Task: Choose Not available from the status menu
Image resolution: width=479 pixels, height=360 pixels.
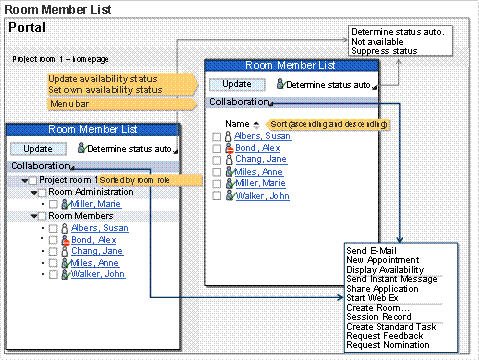Action: pyautogui.click(x=377, y=42)
